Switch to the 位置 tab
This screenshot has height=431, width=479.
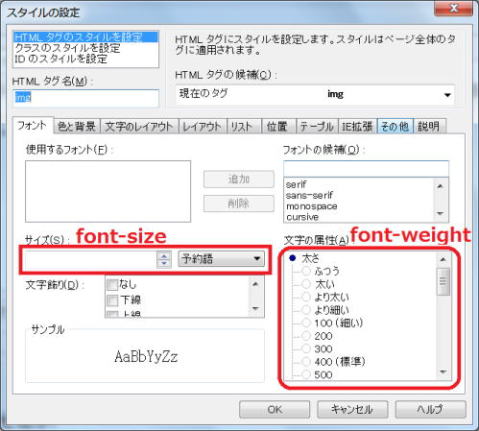tap(278, 127)
